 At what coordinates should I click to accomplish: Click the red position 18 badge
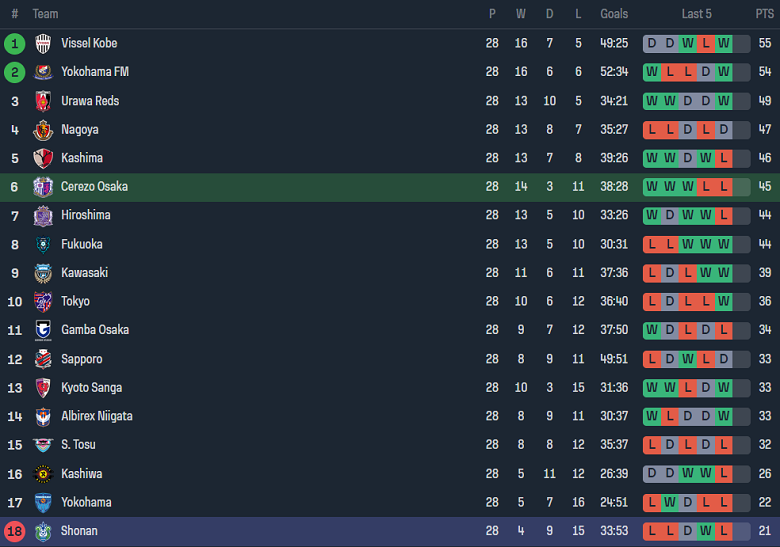click(14, 531)
